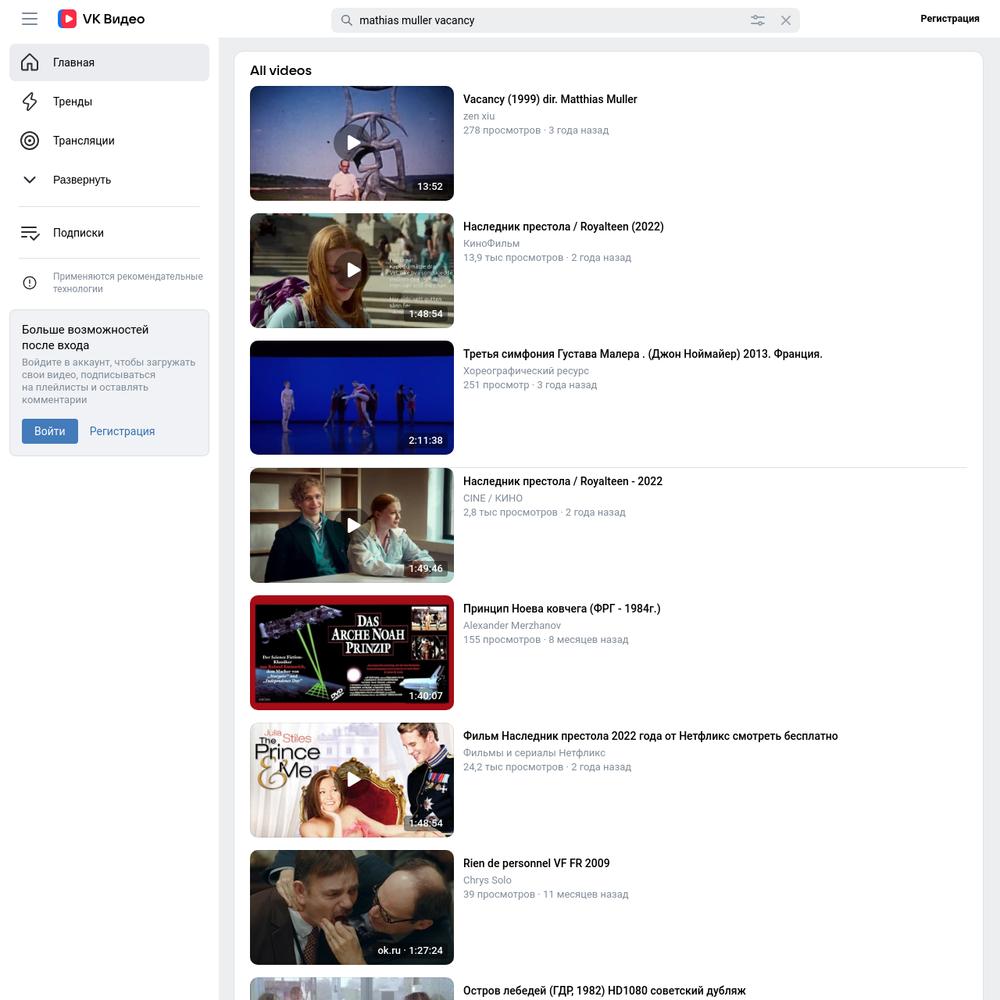
Task: Click Регистрация link in login card
Action: point(122,431)
